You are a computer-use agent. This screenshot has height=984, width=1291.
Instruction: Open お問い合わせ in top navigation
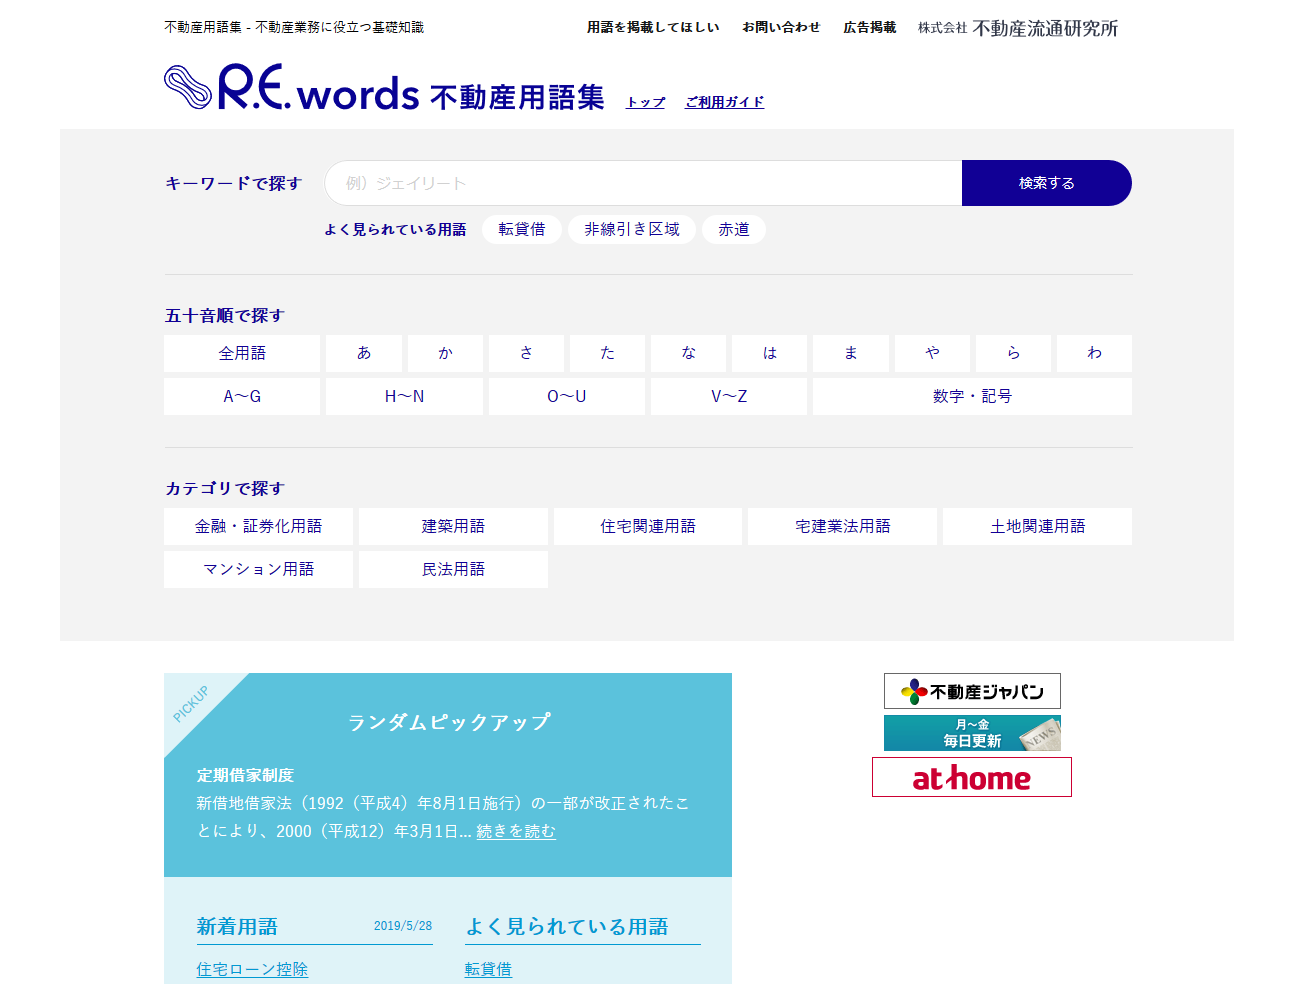pos(781,27)
